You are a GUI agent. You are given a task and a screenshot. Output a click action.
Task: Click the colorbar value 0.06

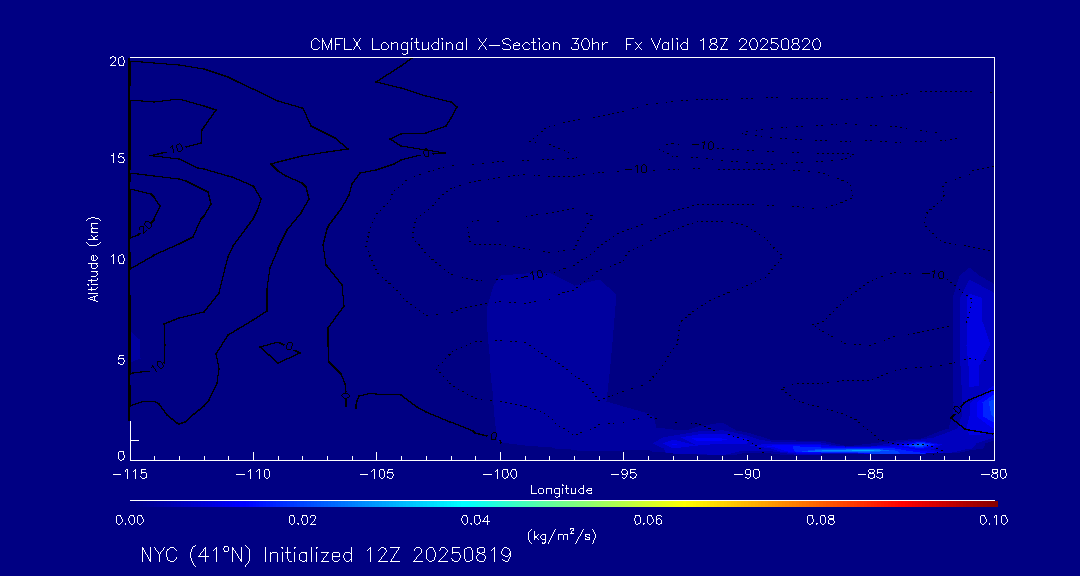pyautogui.click(x=648, y=520)
